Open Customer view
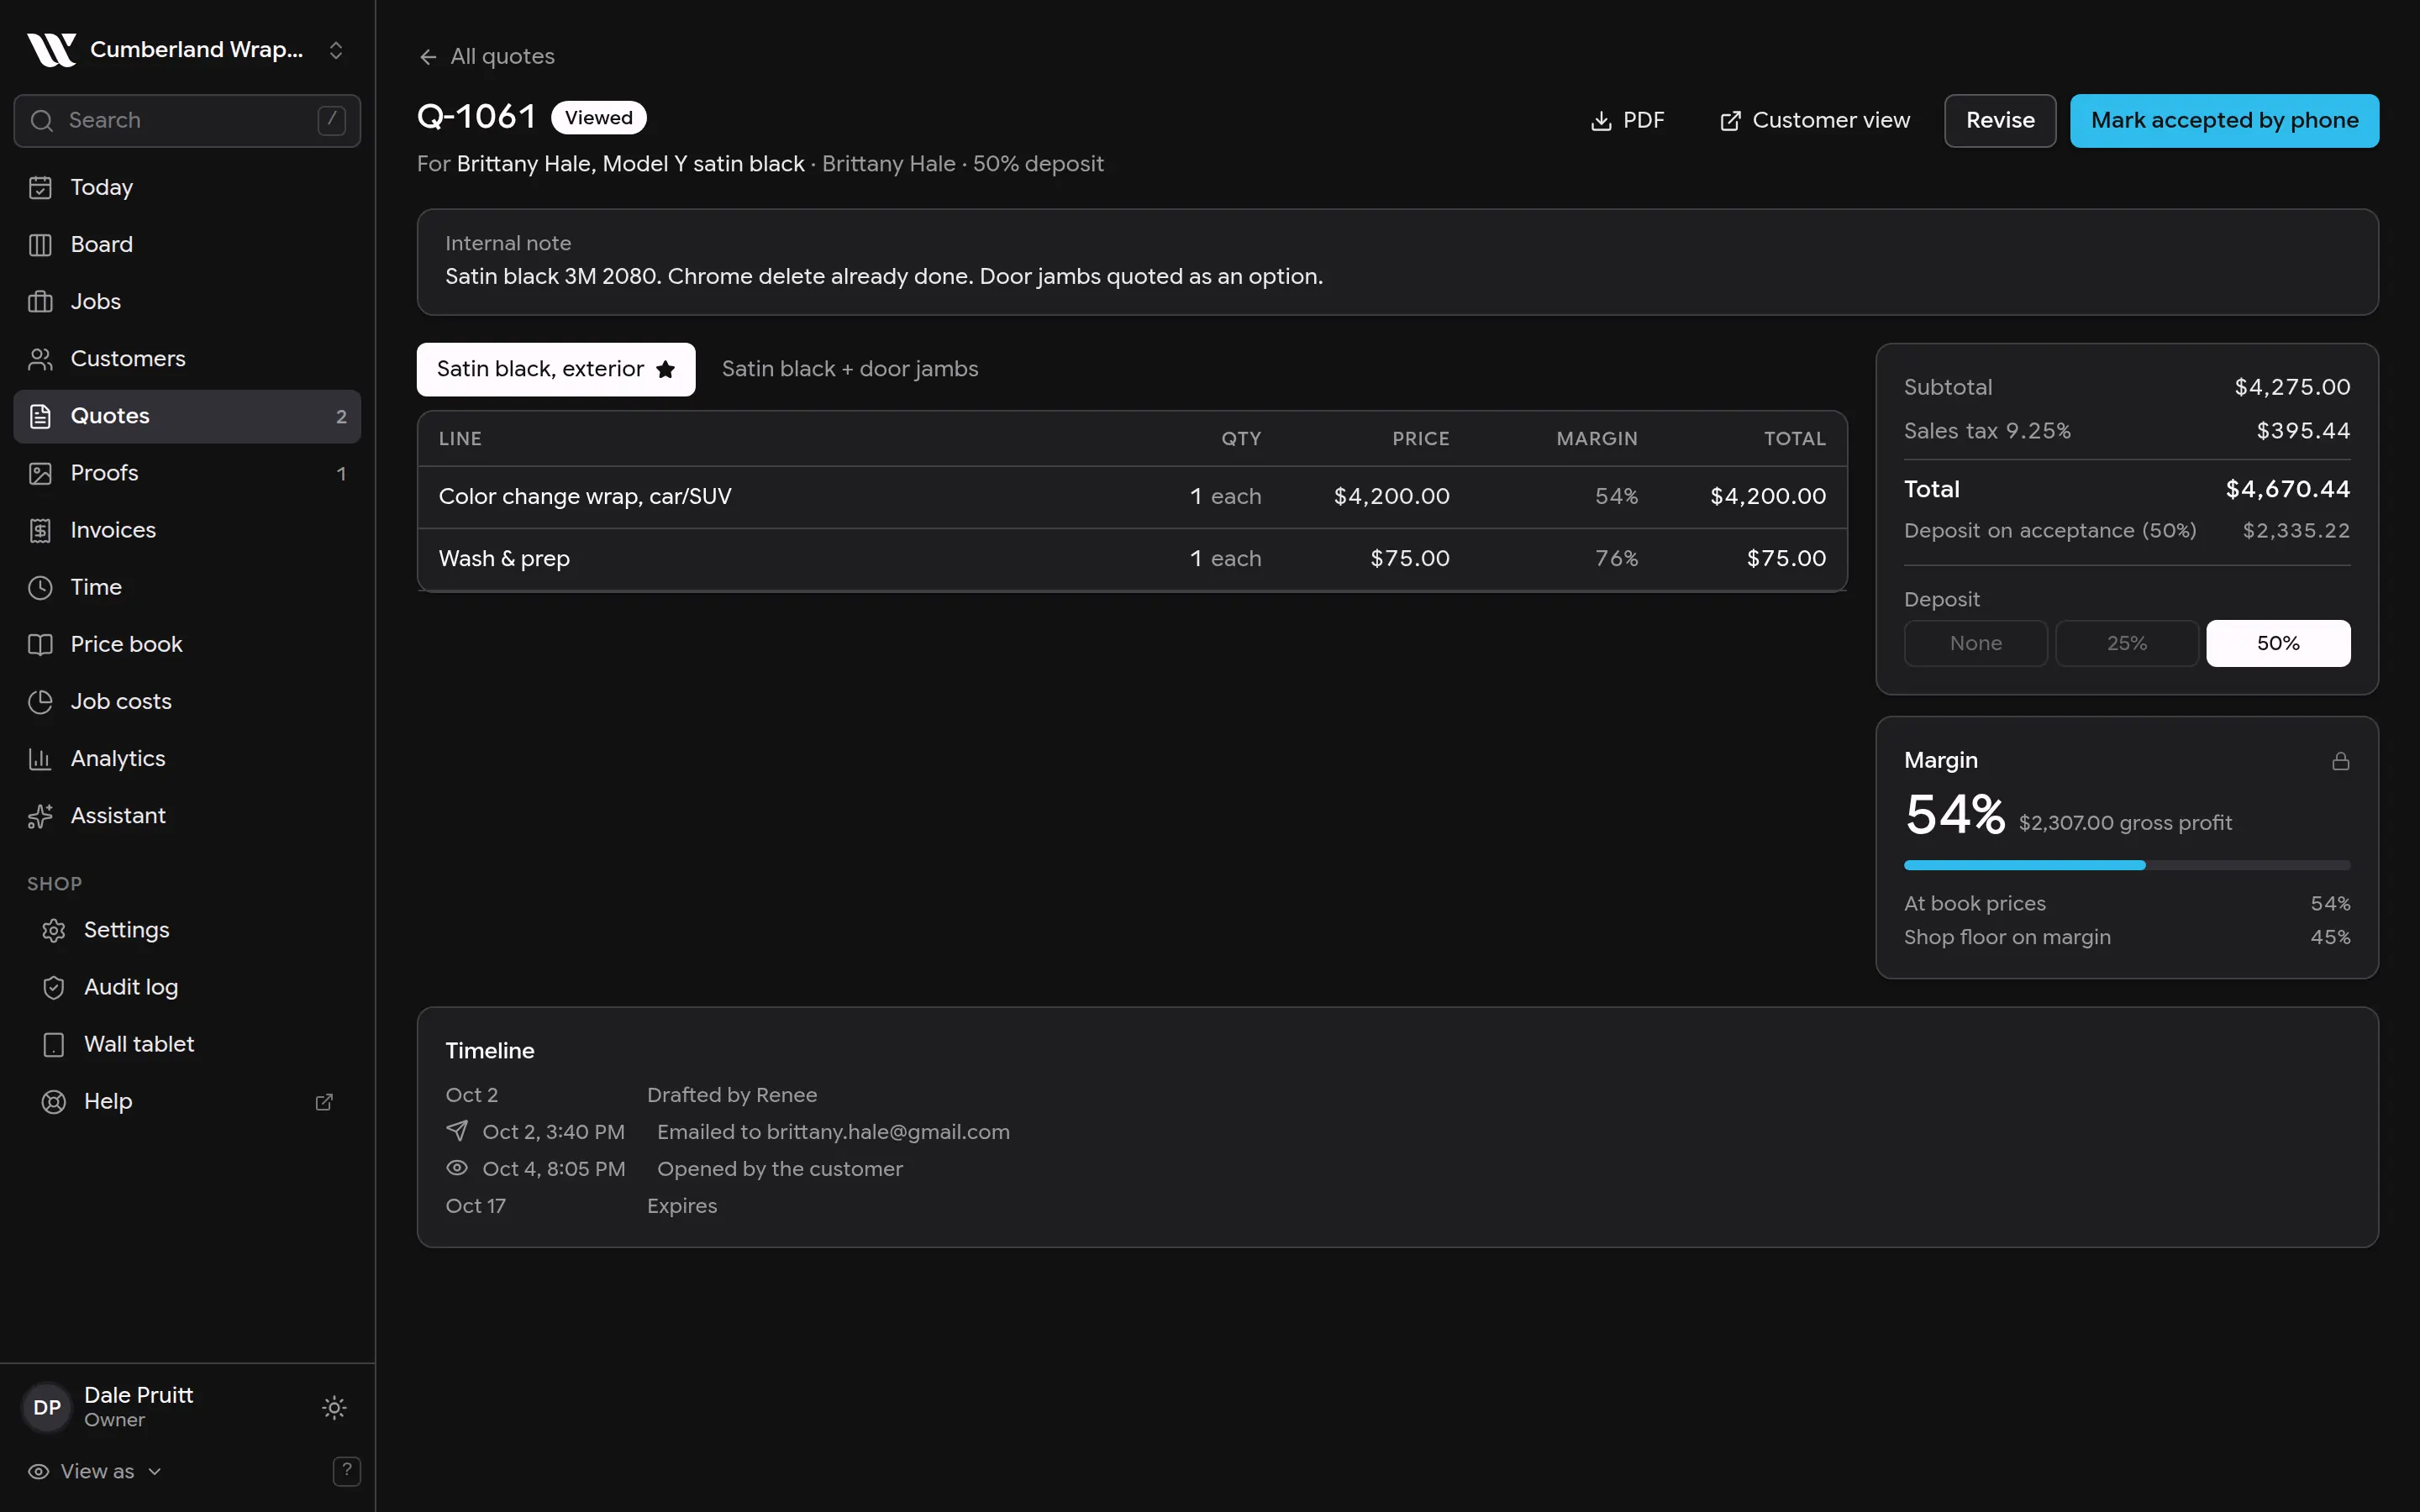This screenshot has width=2420, height=1512. [x=1814, y=120]
